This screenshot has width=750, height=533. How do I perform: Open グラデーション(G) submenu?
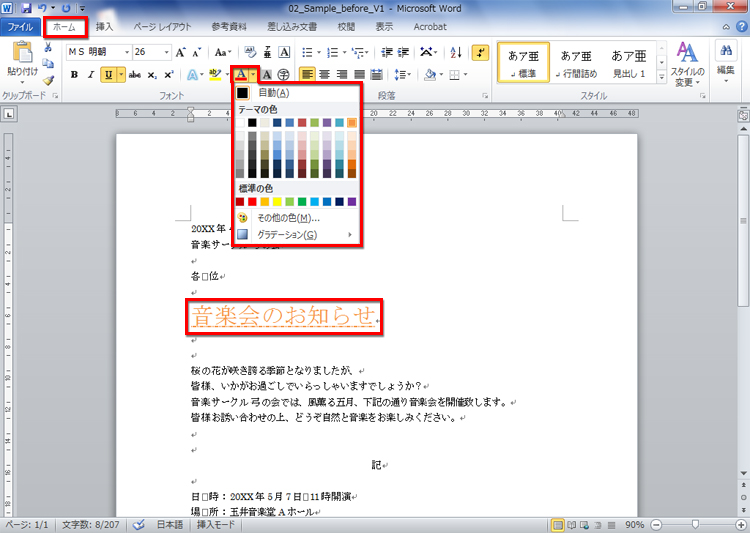pos(296,235)
